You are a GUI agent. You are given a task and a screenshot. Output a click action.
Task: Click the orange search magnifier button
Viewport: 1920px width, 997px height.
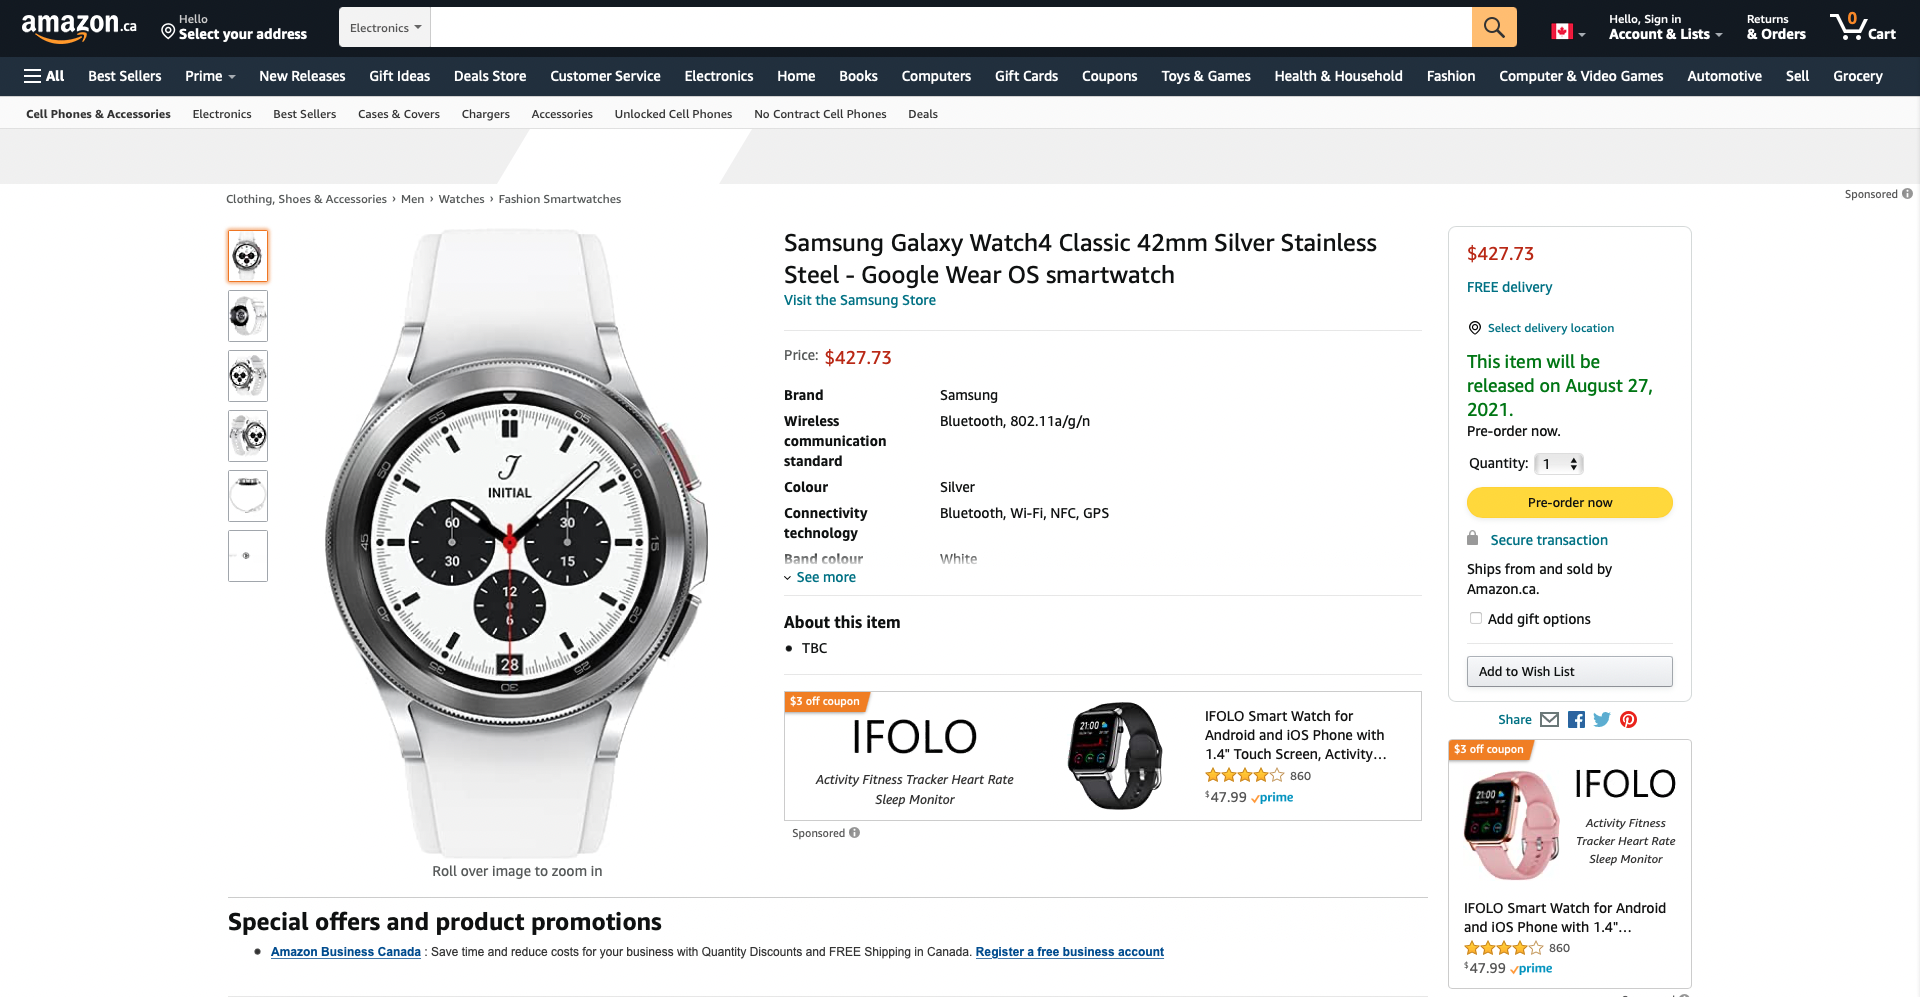1493,27
